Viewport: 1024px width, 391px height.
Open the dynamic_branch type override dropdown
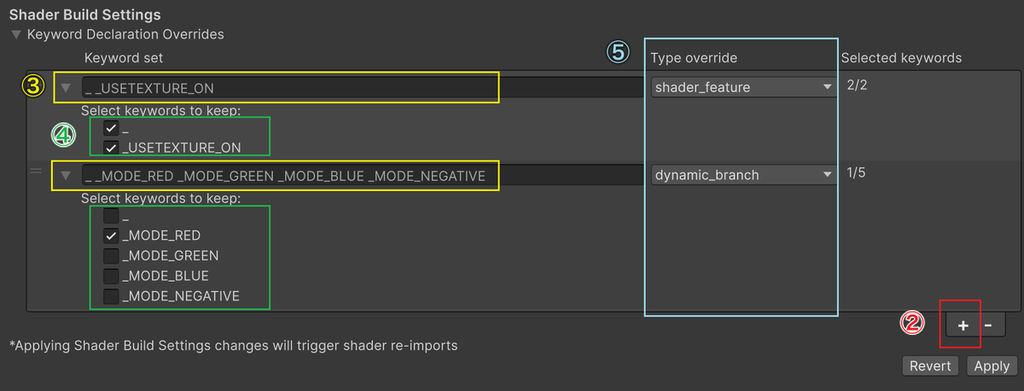(743, 174)
